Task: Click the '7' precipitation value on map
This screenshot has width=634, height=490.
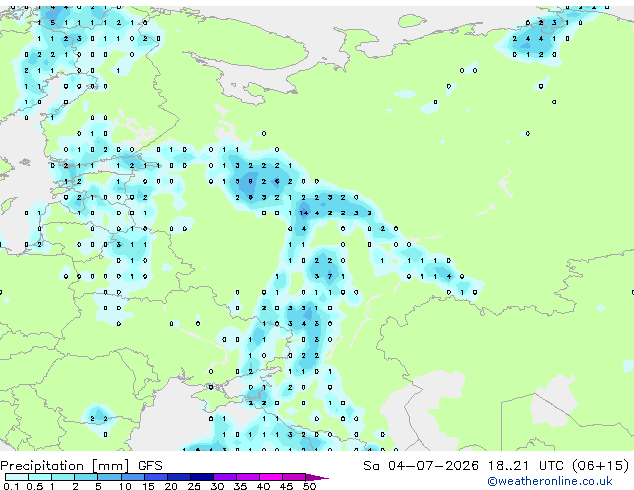Action: [x=330, y=277]
